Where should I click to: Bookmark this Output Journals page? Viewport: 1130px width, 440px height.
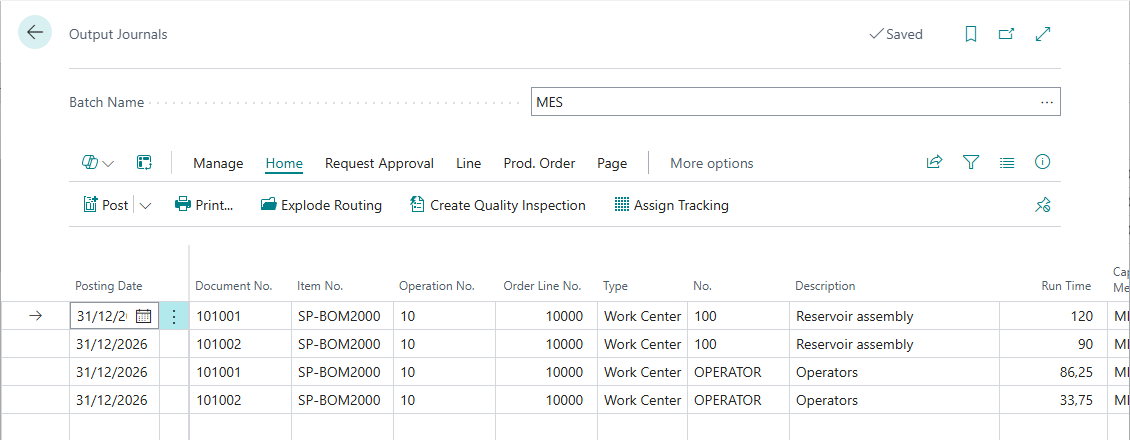pyautogui.click(x=971, y=34)
